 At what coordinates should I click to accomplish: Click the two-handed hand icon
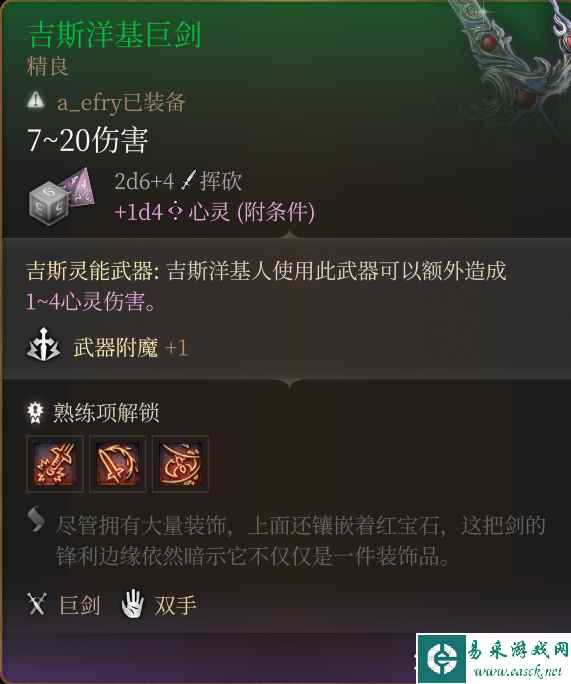(133, 604)
